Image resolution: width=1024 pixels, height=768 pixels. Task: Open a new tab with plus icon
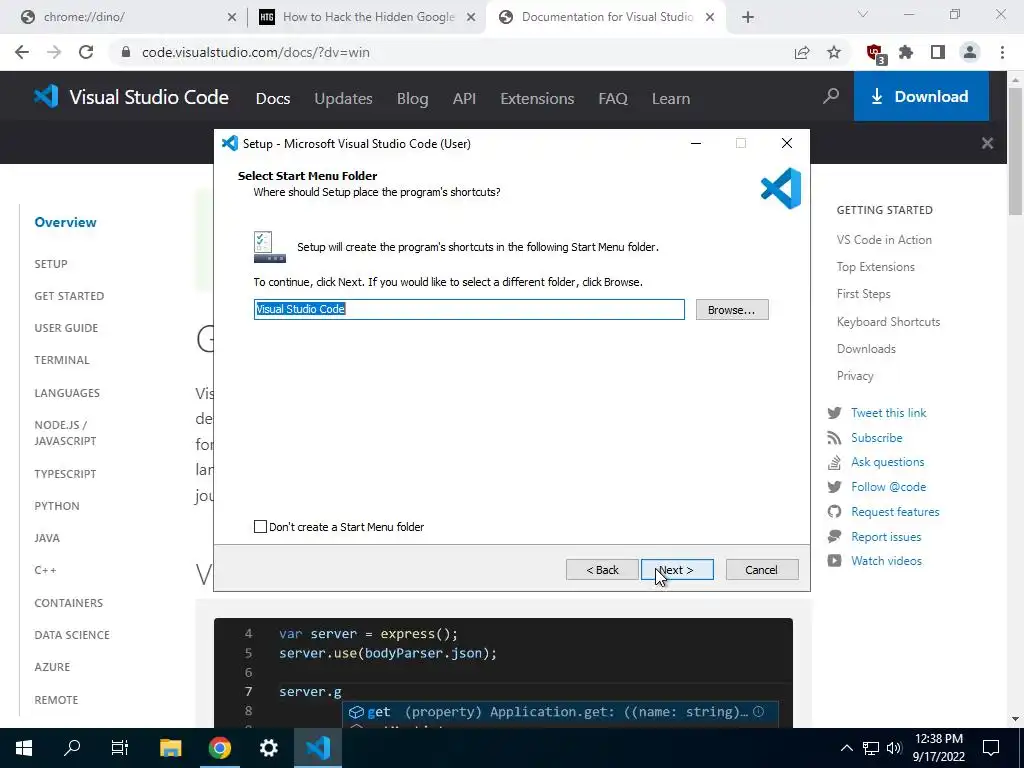pos(748,18)
